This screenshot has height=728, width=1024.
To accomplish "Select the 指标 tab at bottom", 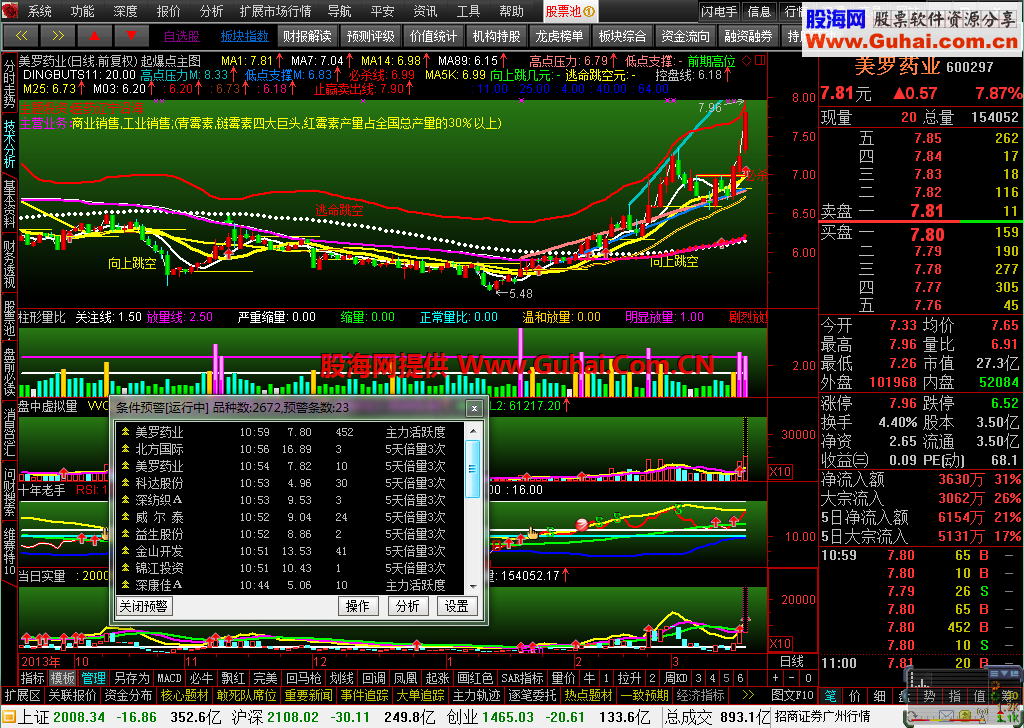I will (x=32, y=678).
